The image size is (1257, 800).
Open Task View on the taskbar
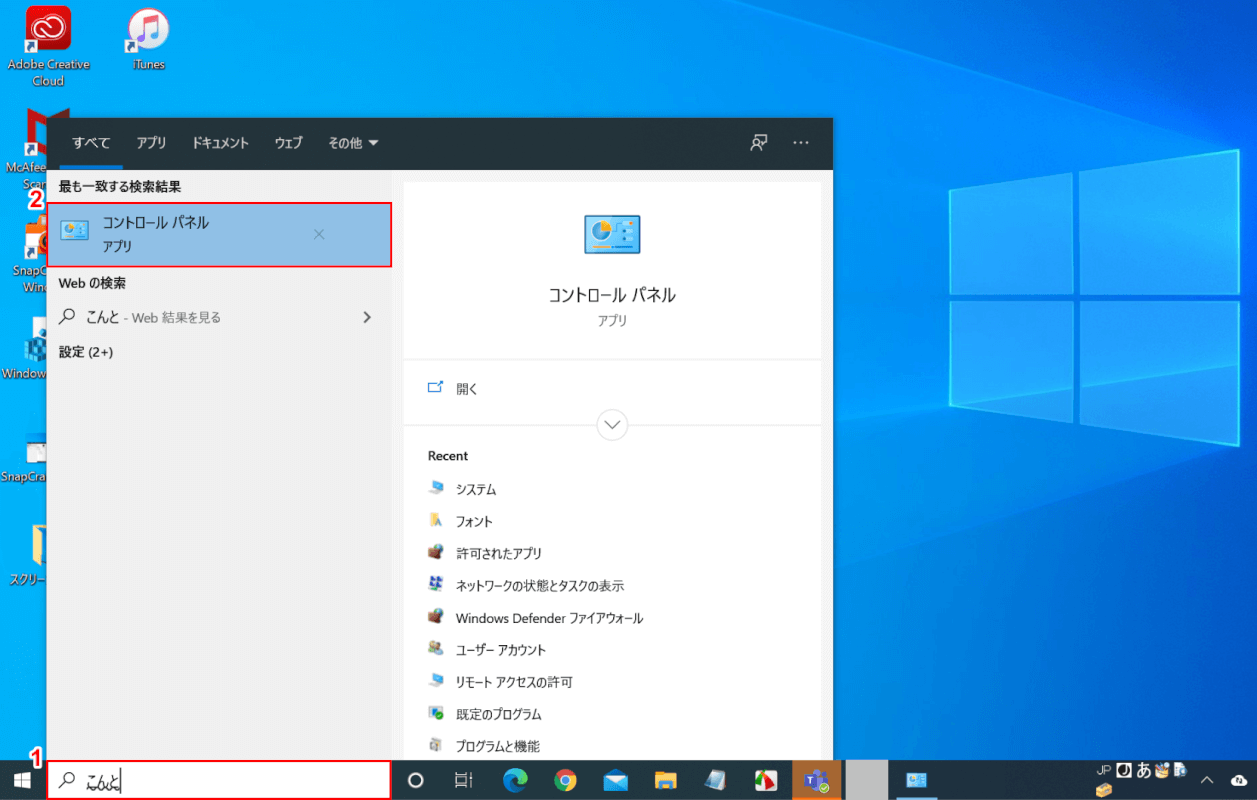tap(463, 780)
